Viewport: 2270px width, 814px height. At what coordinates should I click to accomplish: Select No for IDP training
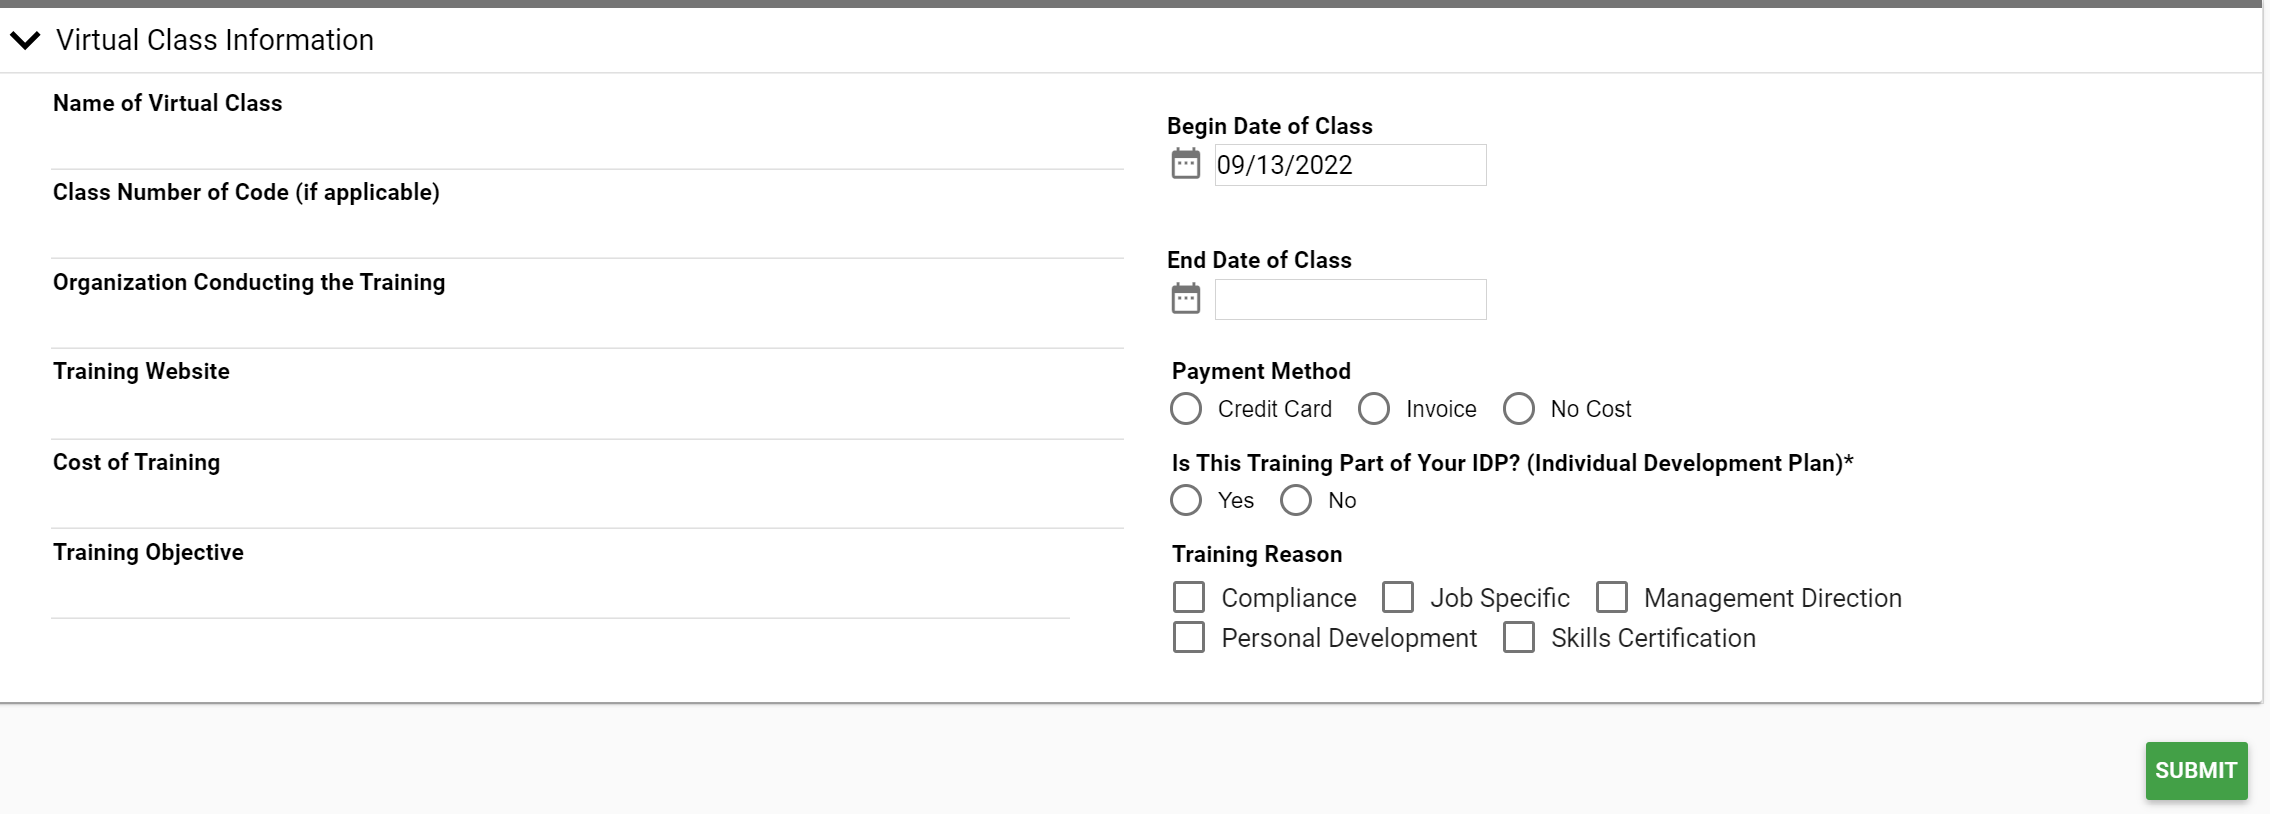tap(1296, 500)
